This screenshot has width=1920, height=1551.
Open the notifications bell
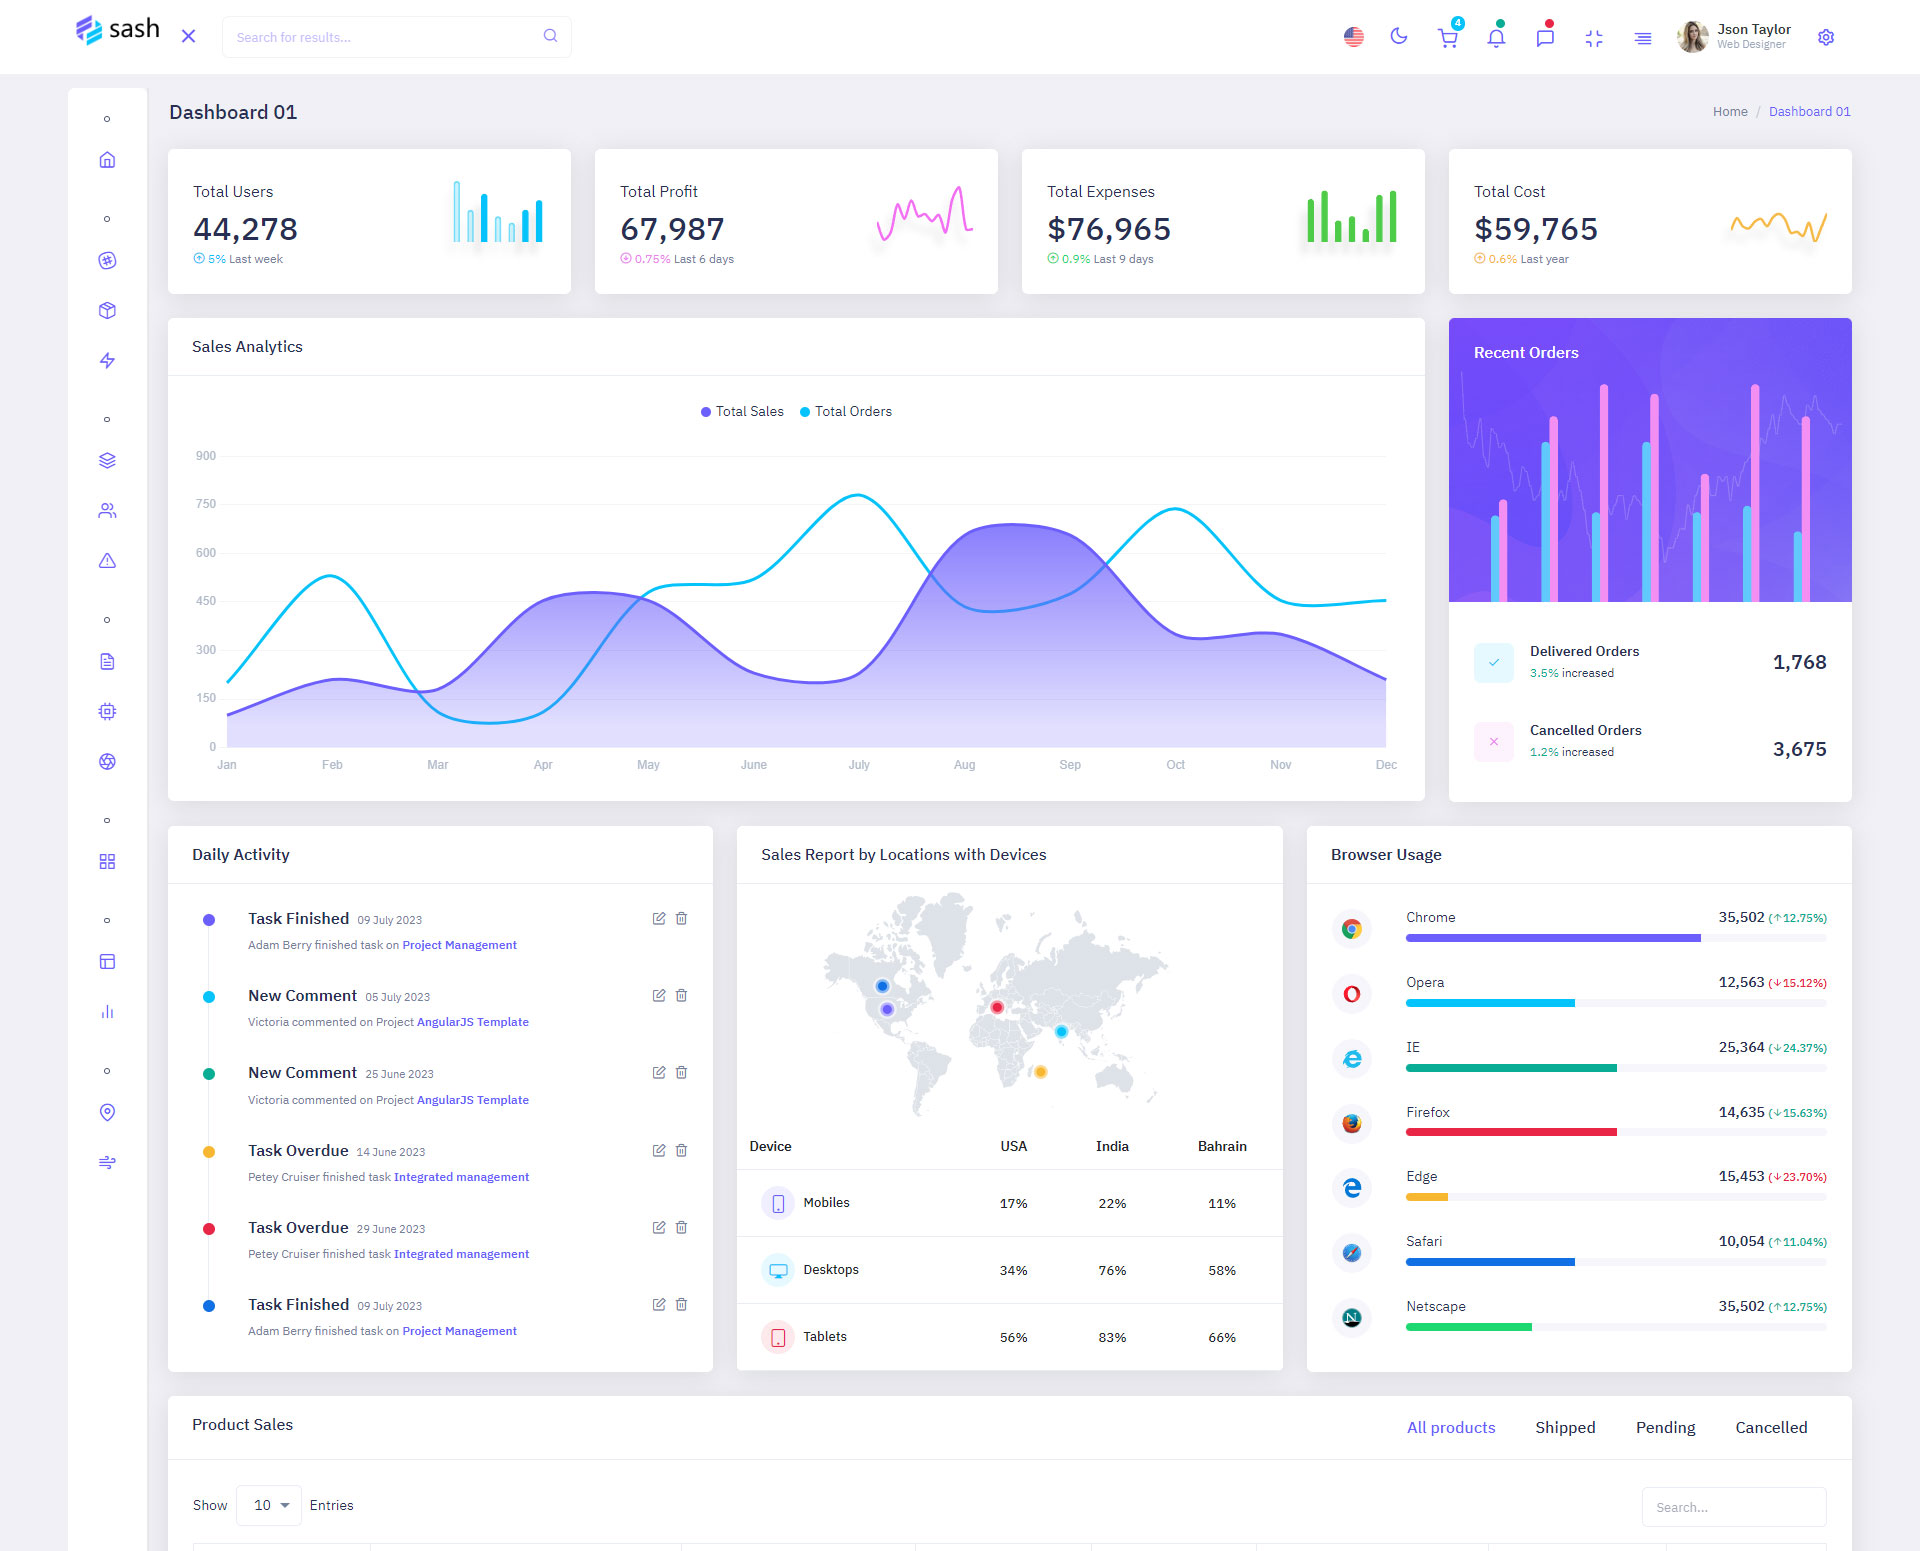tap(1496, 38)
